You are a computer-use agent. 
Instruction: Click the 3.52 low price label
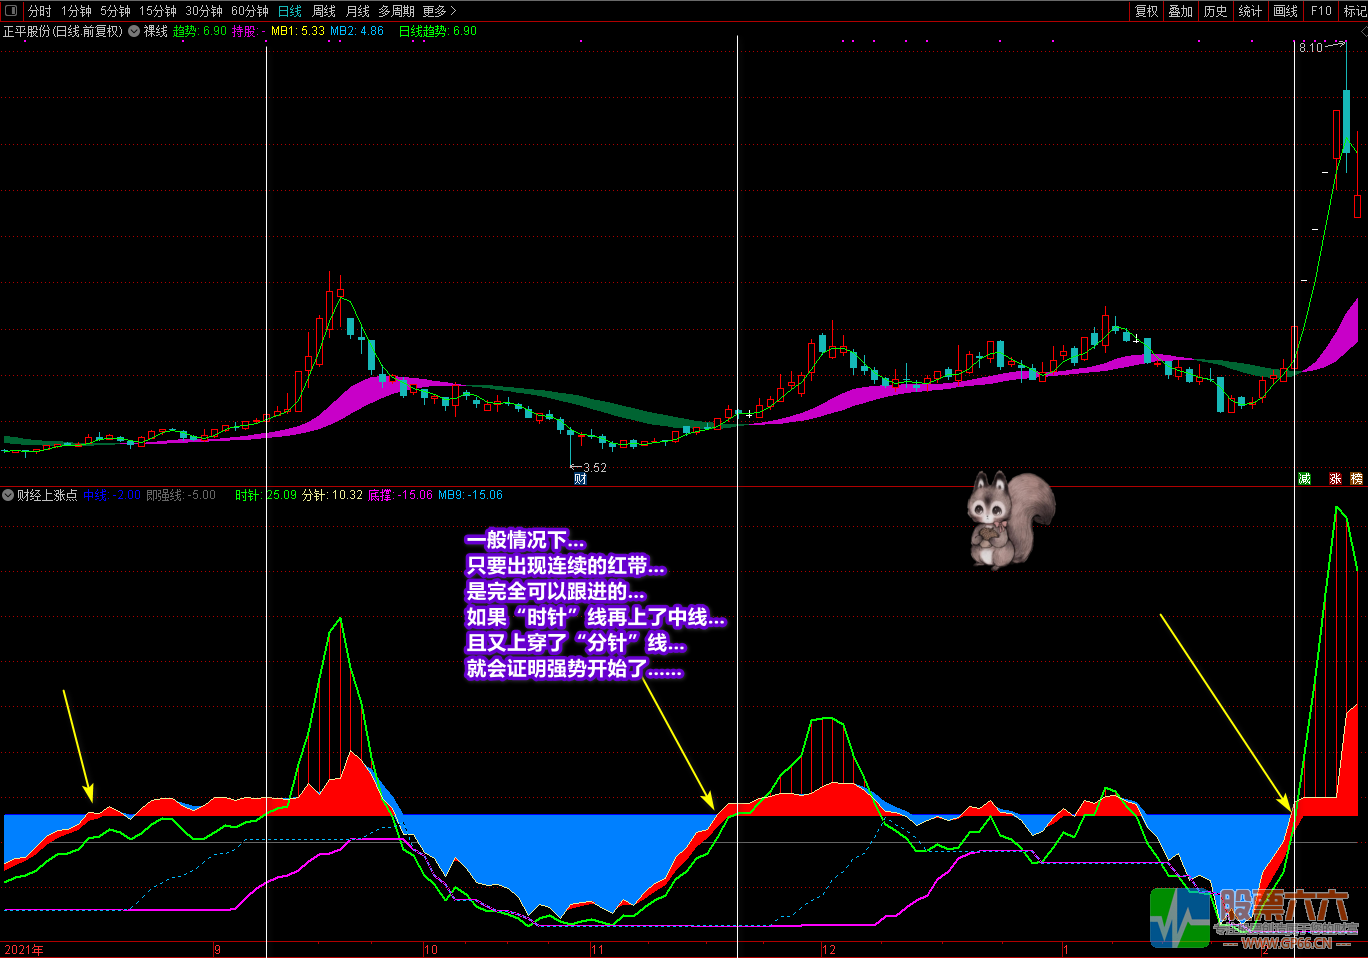pos(595,467)
